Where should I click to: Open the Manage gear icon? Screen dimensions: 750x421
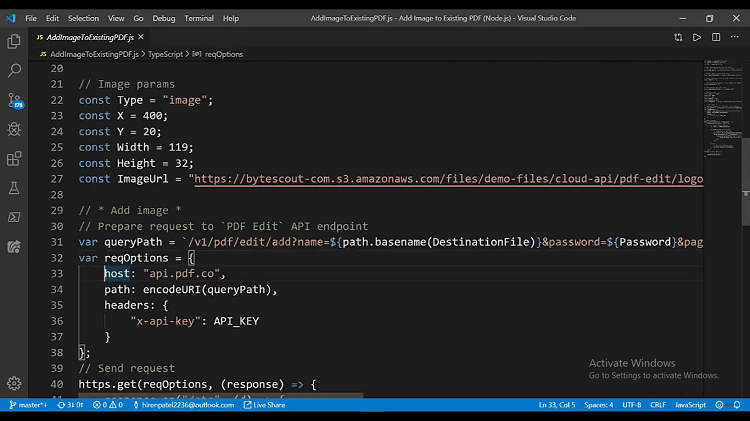click(14, 383)
